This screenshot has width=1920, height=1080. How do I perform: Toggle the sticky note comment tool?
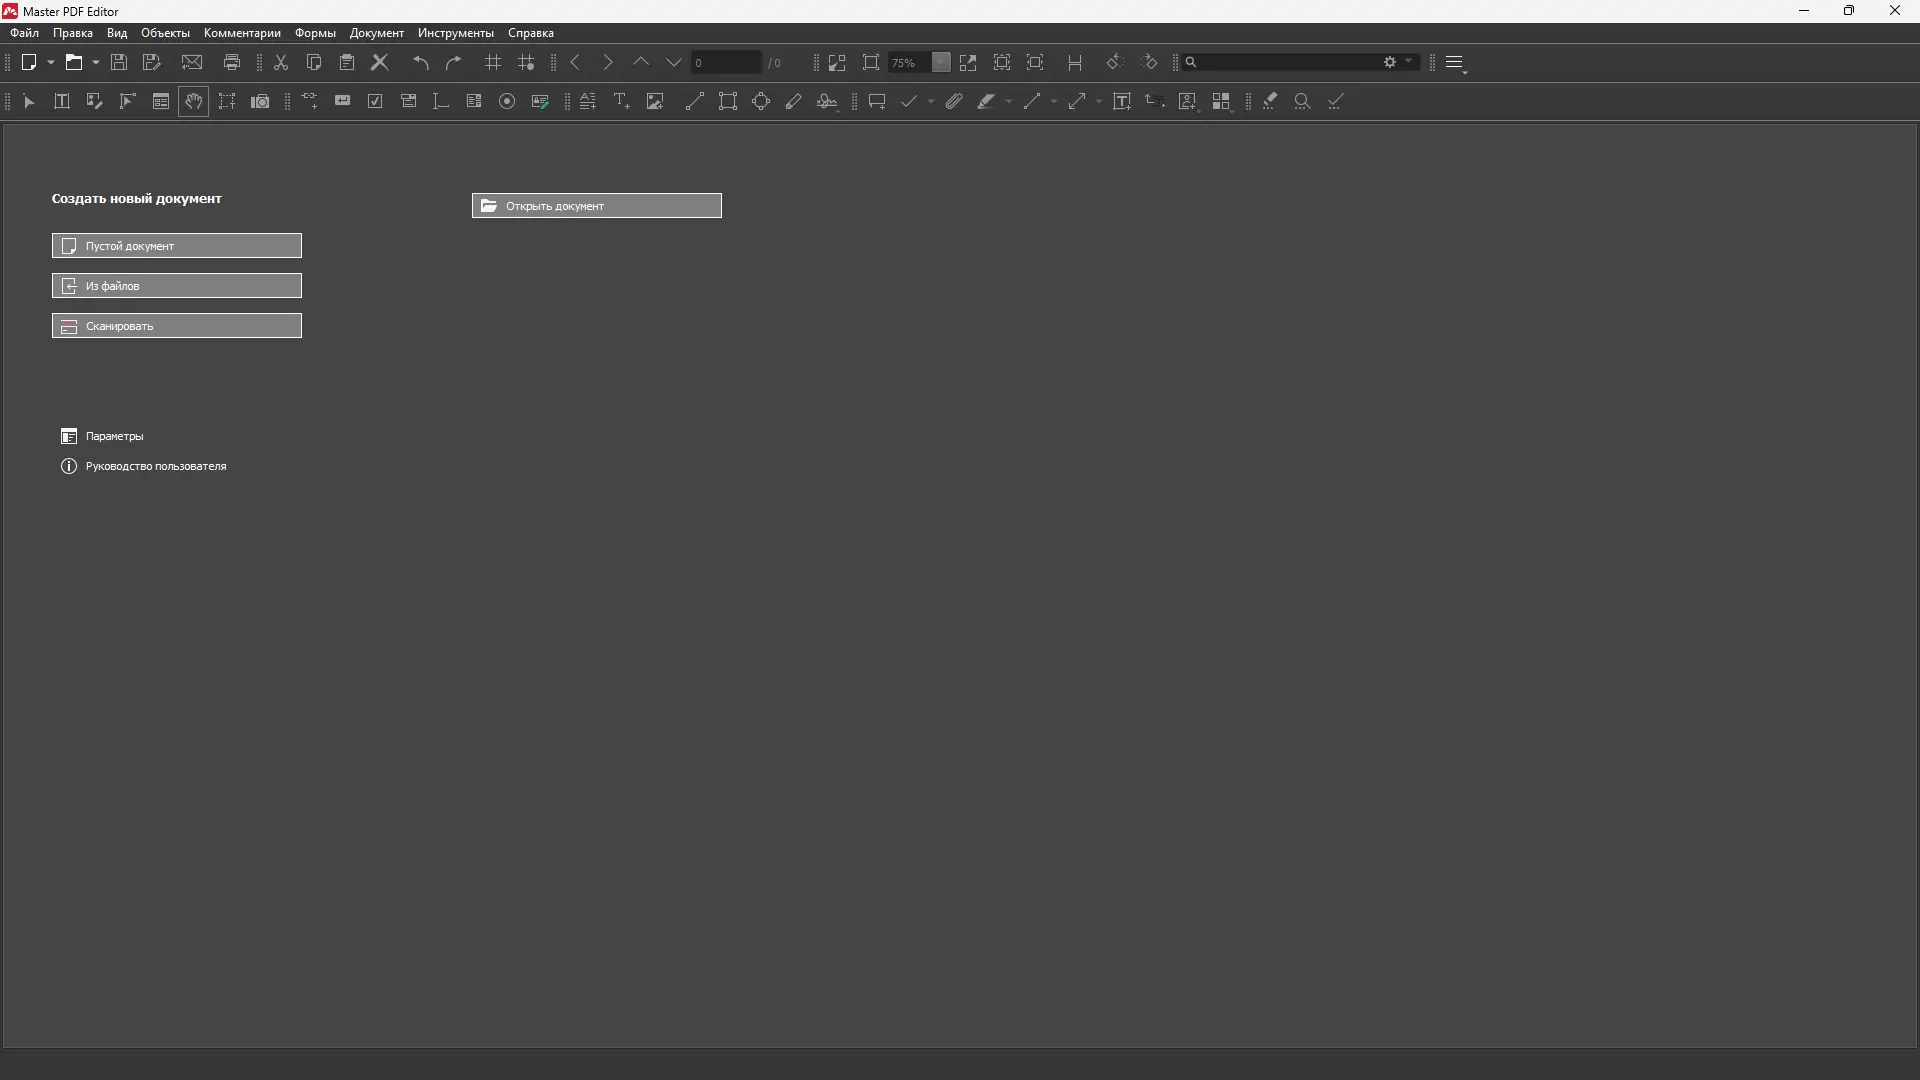coord(876,101)
